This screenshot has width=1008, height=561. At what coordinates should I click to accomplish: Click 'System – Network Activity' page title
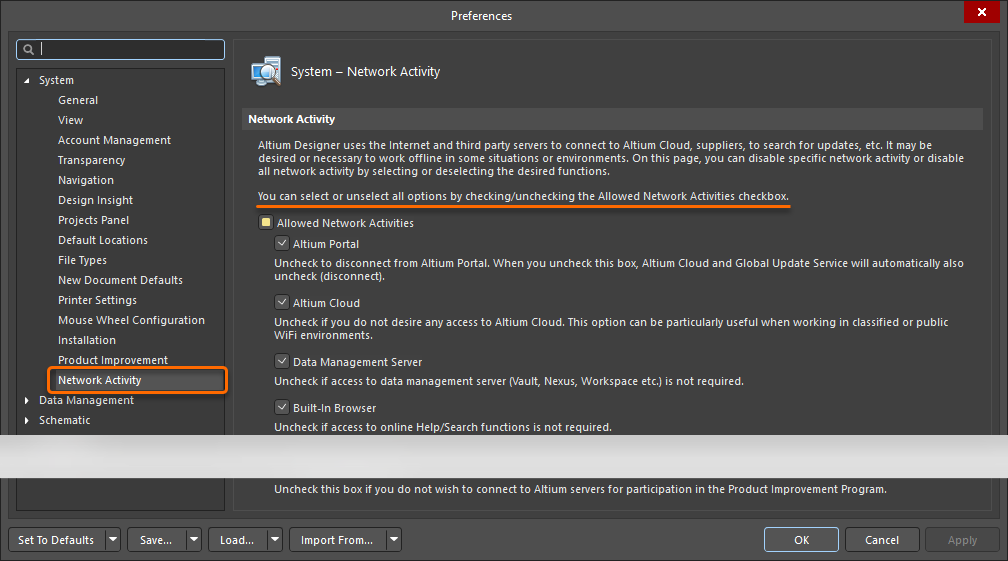[365, 71]
